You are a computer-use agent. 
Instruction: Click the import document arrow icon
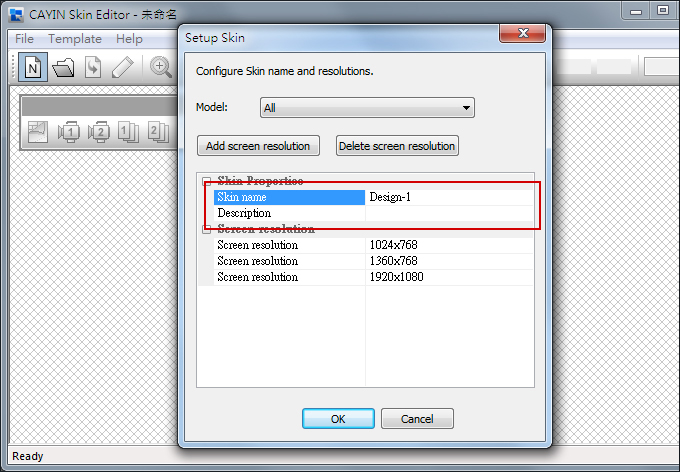coord(93,68)
